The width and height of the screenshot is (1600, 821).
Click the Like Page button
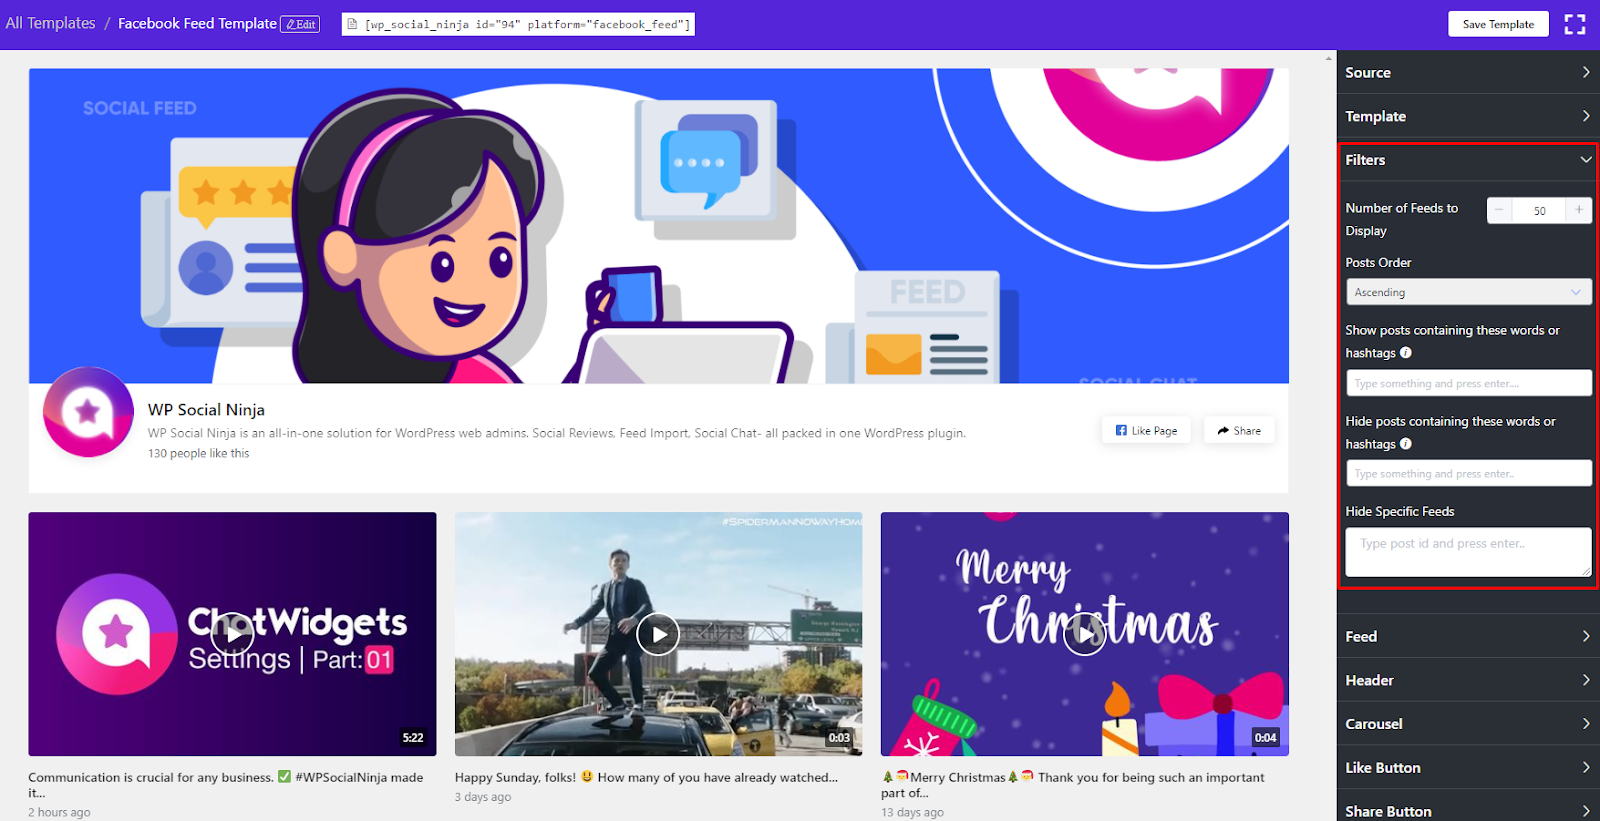coord(1146,430)
